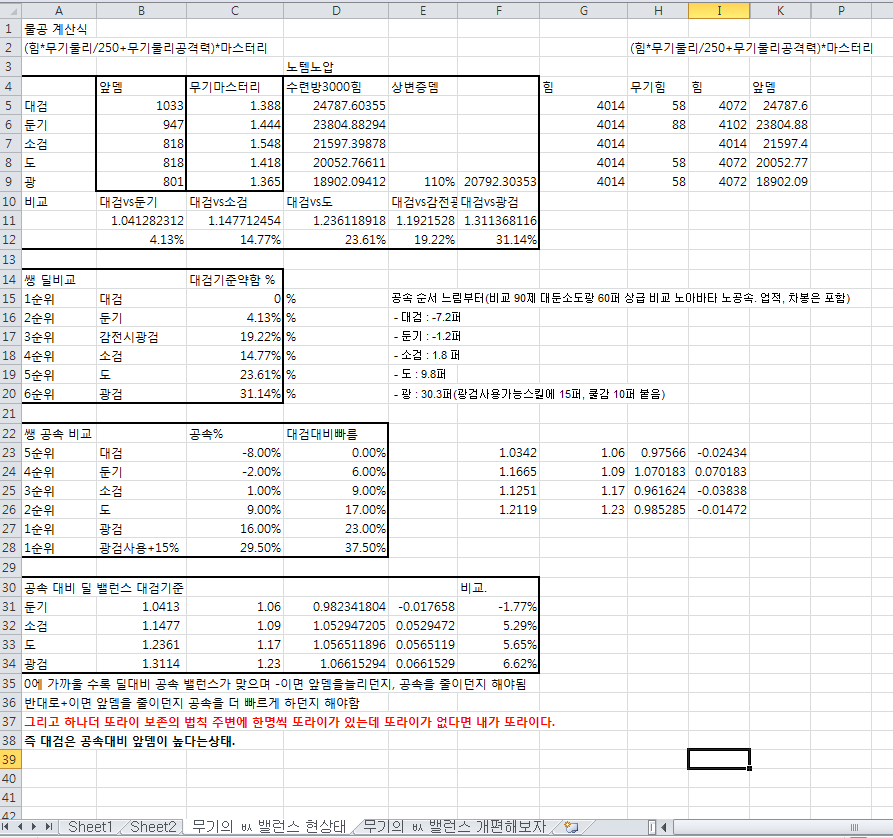Viewport: 893px width, 838px height.
Task: Switch to 무기의 밸런스 개편해보자 tab
Action: click(x=455, y=827)
